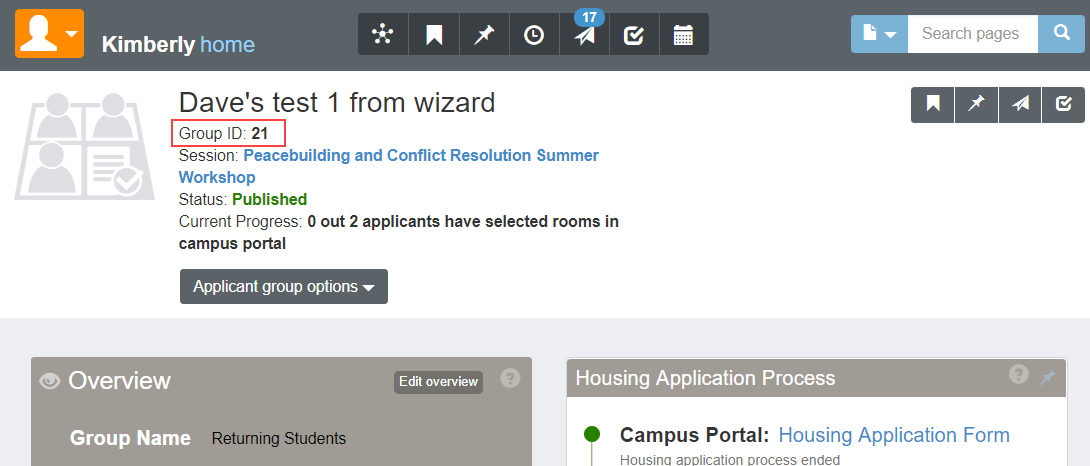Click the pin icon in top navigation bar
The image size is (1090, 466).
coord(484,35)
